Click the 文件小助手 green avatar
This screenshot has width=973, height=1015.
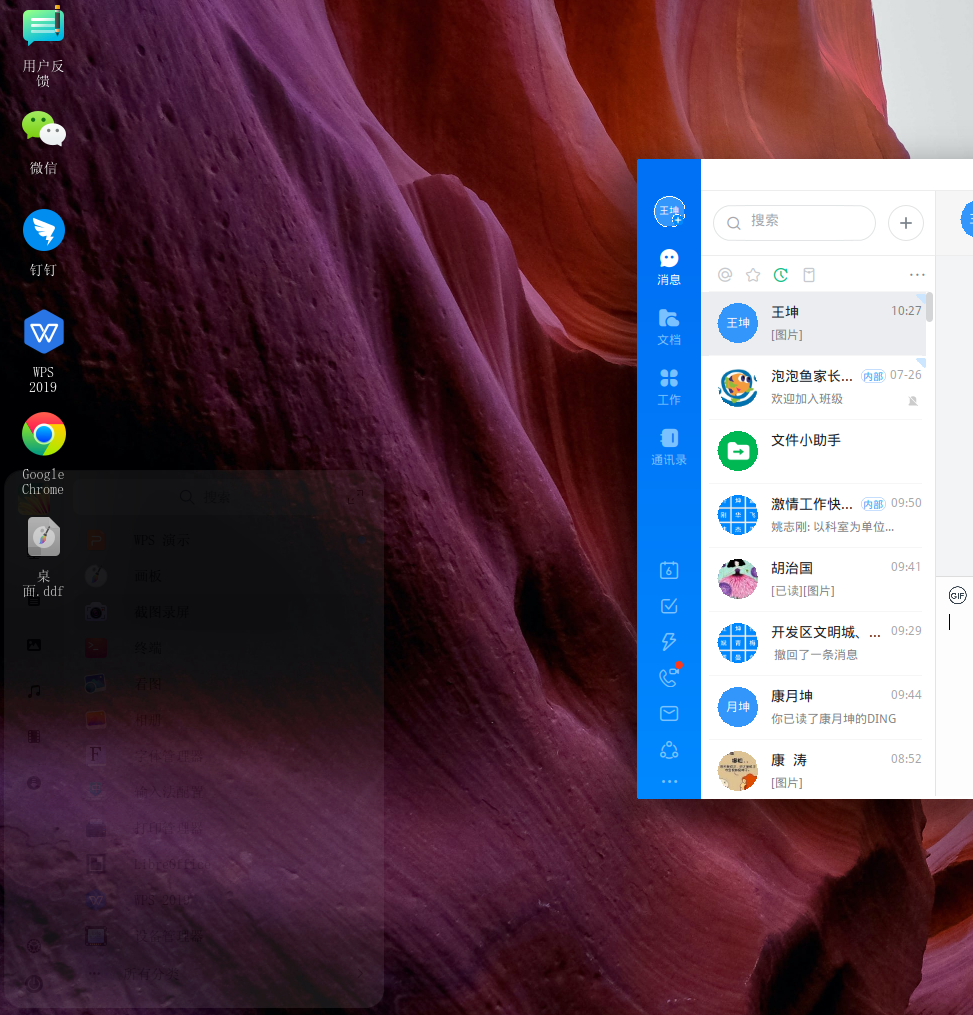pyautogui.click(x=737, y=451)
